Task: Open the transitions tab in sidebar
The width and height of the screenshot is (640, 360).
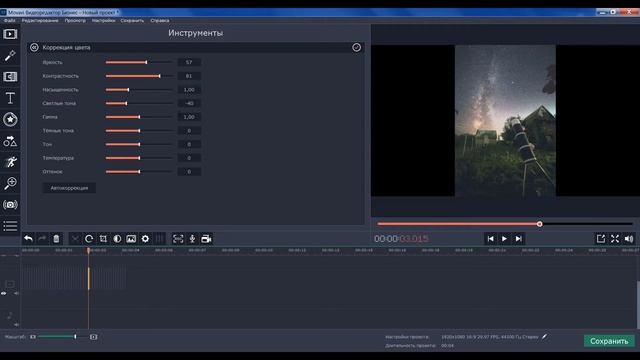Action: (10, 77)
